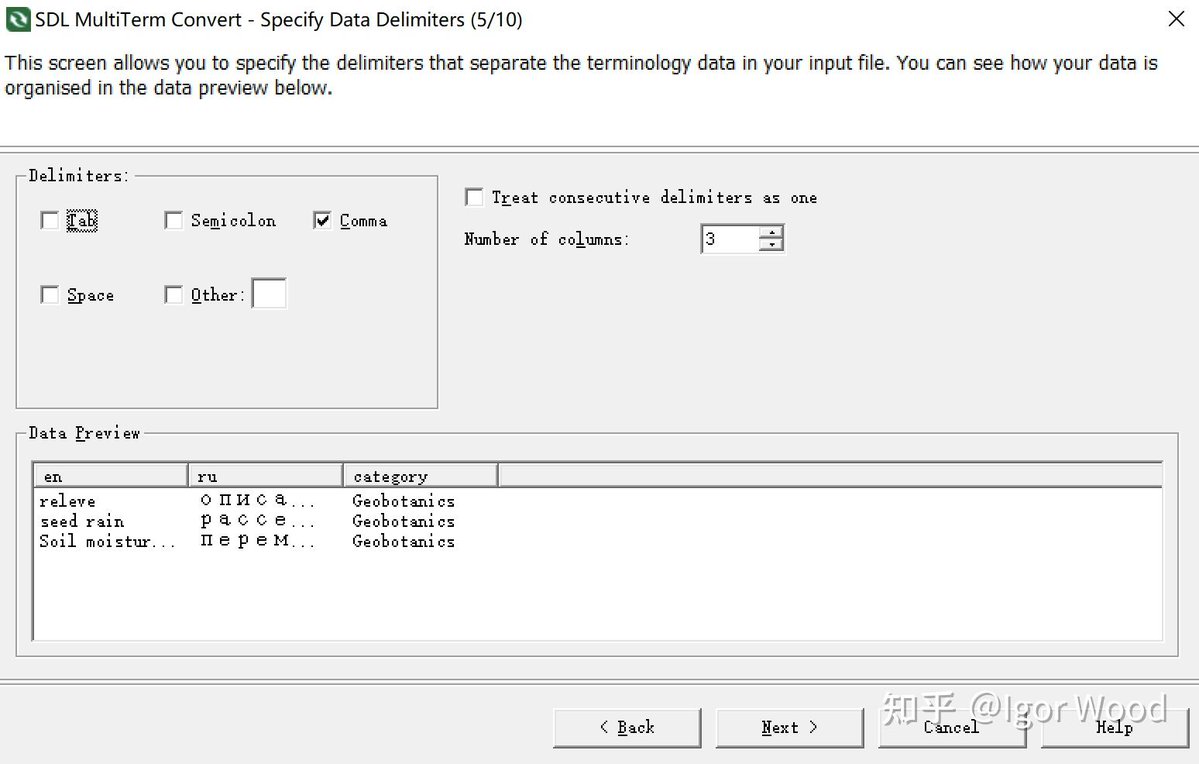Viewport: 1199px width, 764px height.
Task: Cancel the conversion wizard
Action: point(952,727)
